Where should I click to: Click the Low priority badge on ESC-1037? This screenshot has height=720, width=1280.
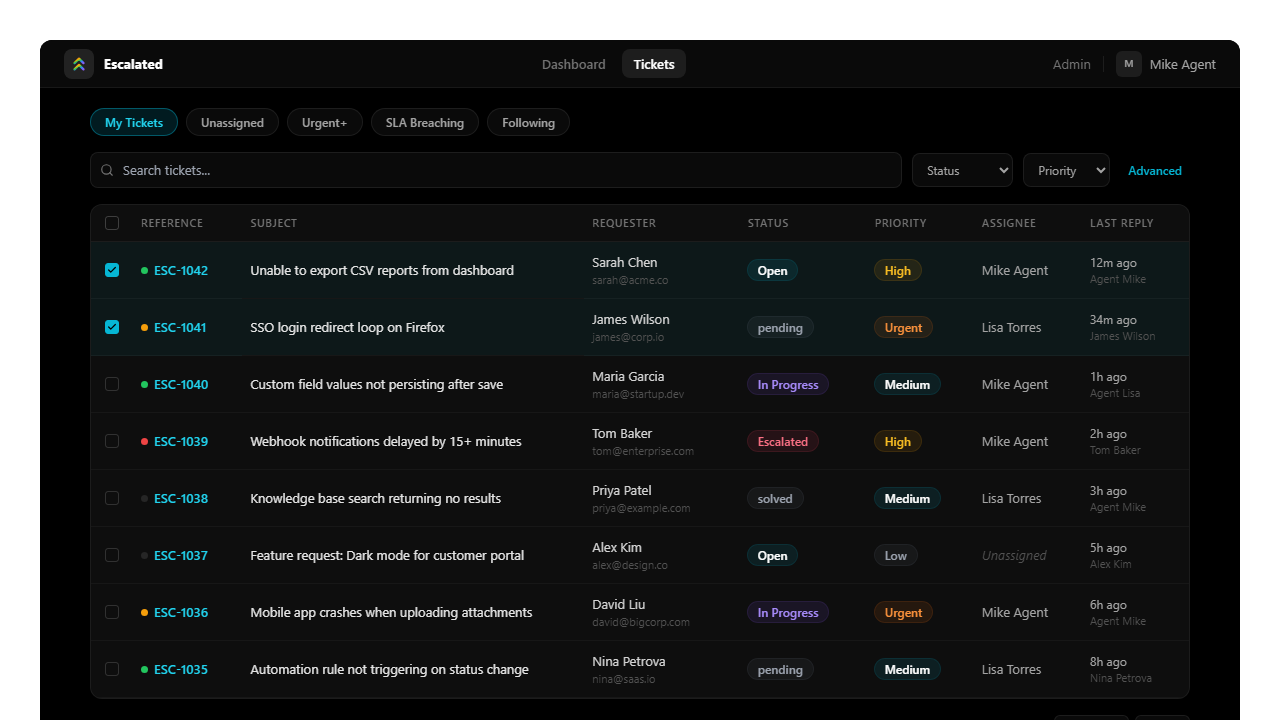tap(896, 555)
